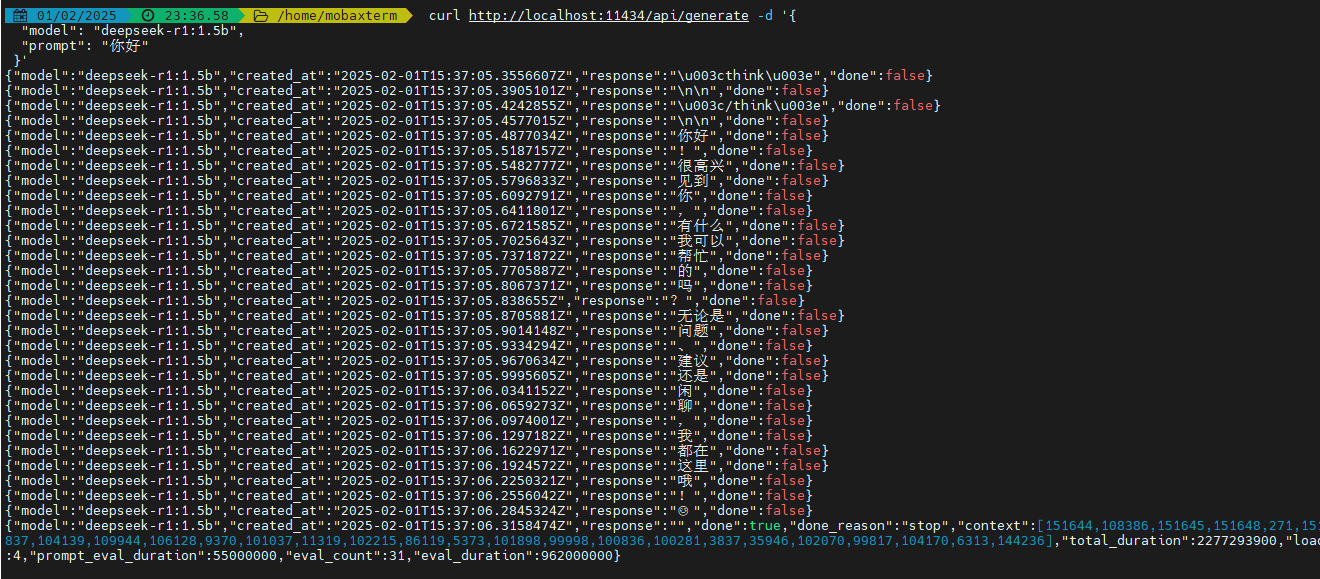
Task: Click timestamp 2025-02-01T15:37:05.838655Z
Action: click(x=448, y=301)
